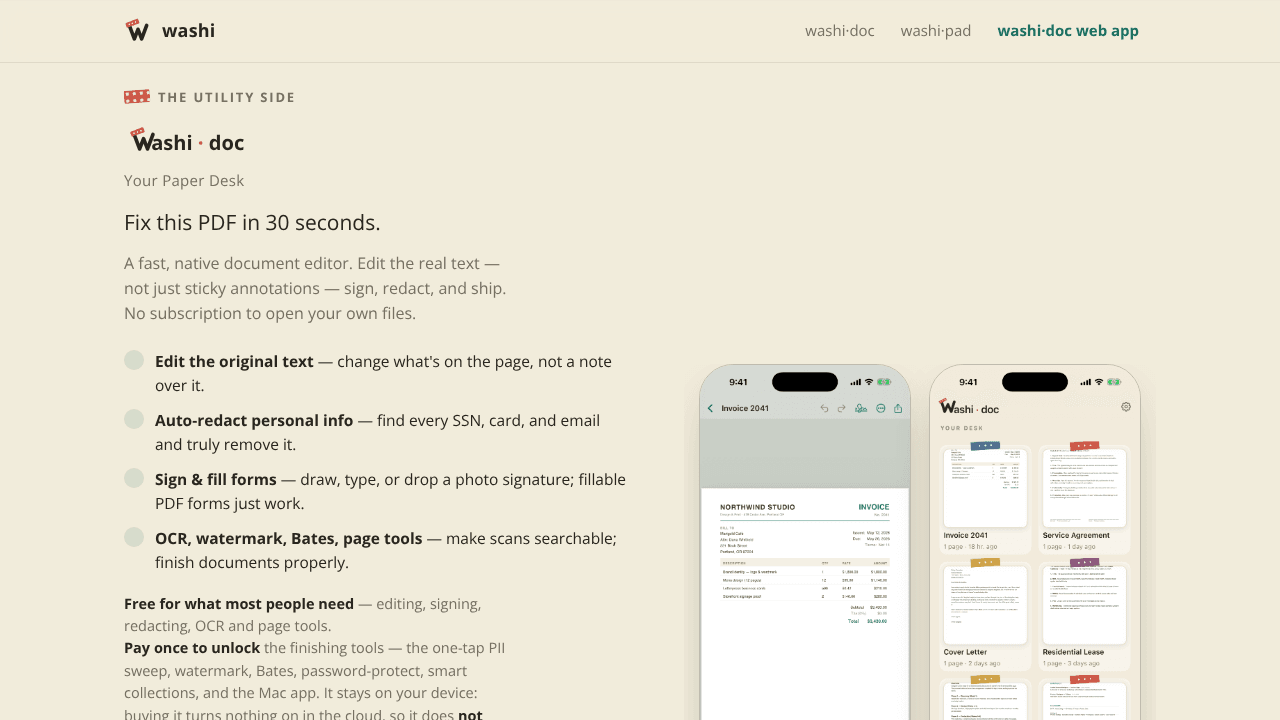Click "Fix this PDF in 30 seconds." heading
Viewport: 1280px width, 720px height.
[x=252, y=222]
